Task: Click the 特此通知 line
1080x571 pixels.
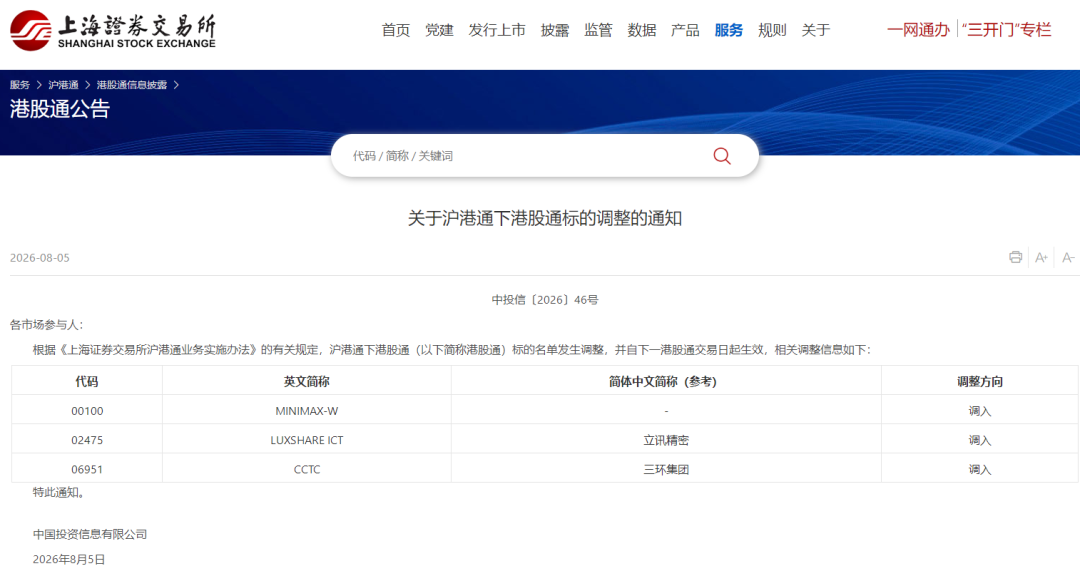Action: [59, 492]
